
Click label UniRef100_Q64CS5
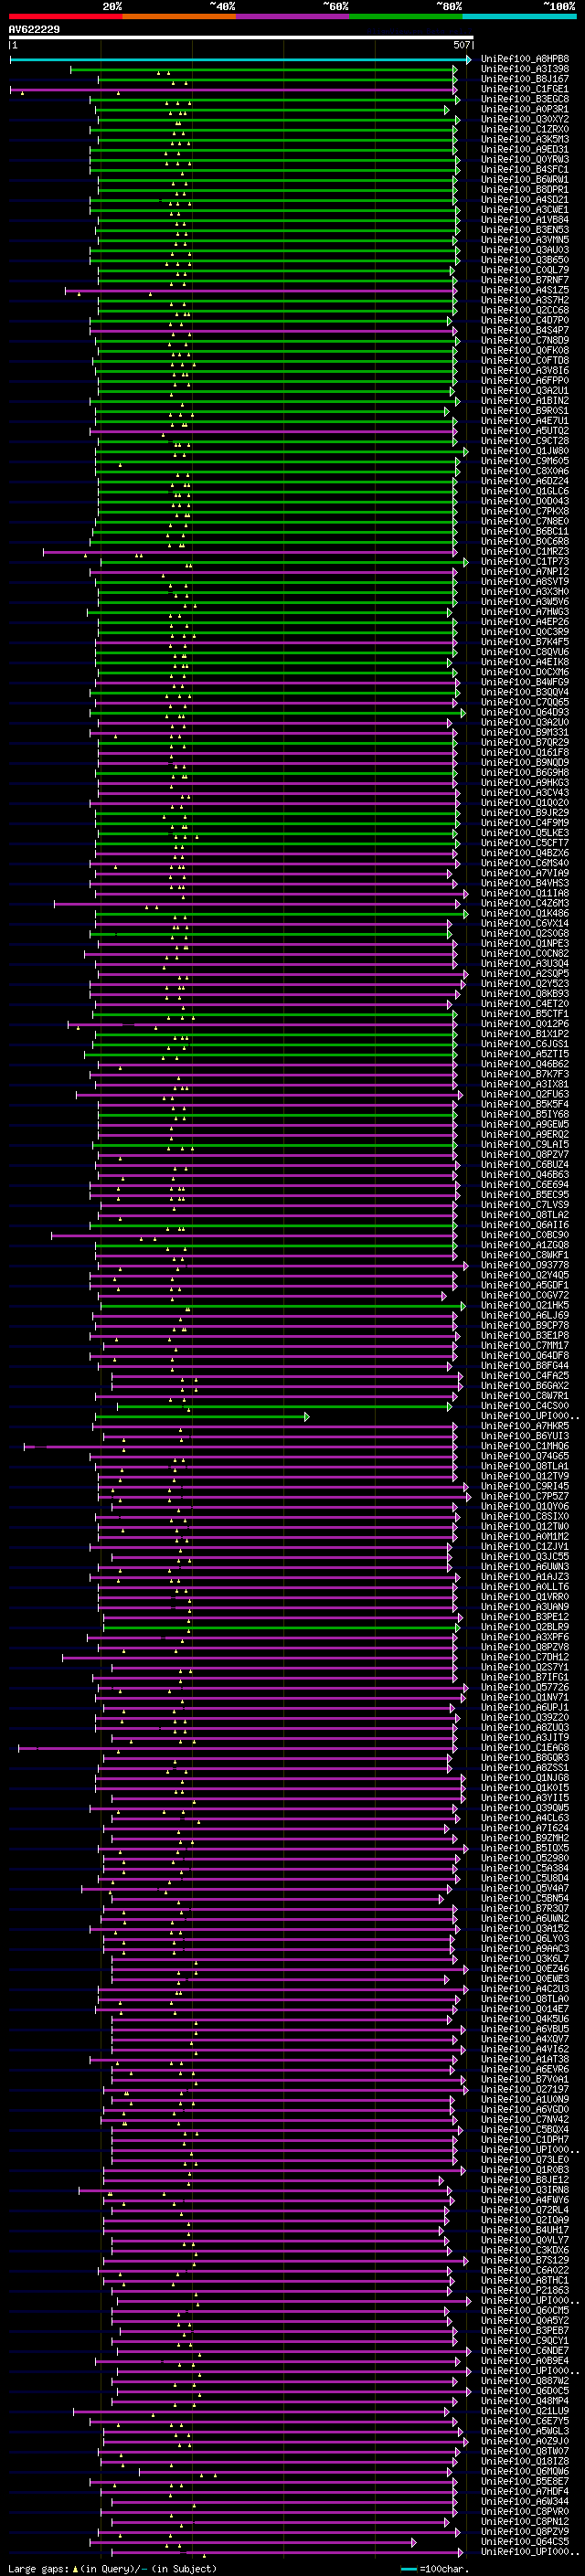[525, 2543]
